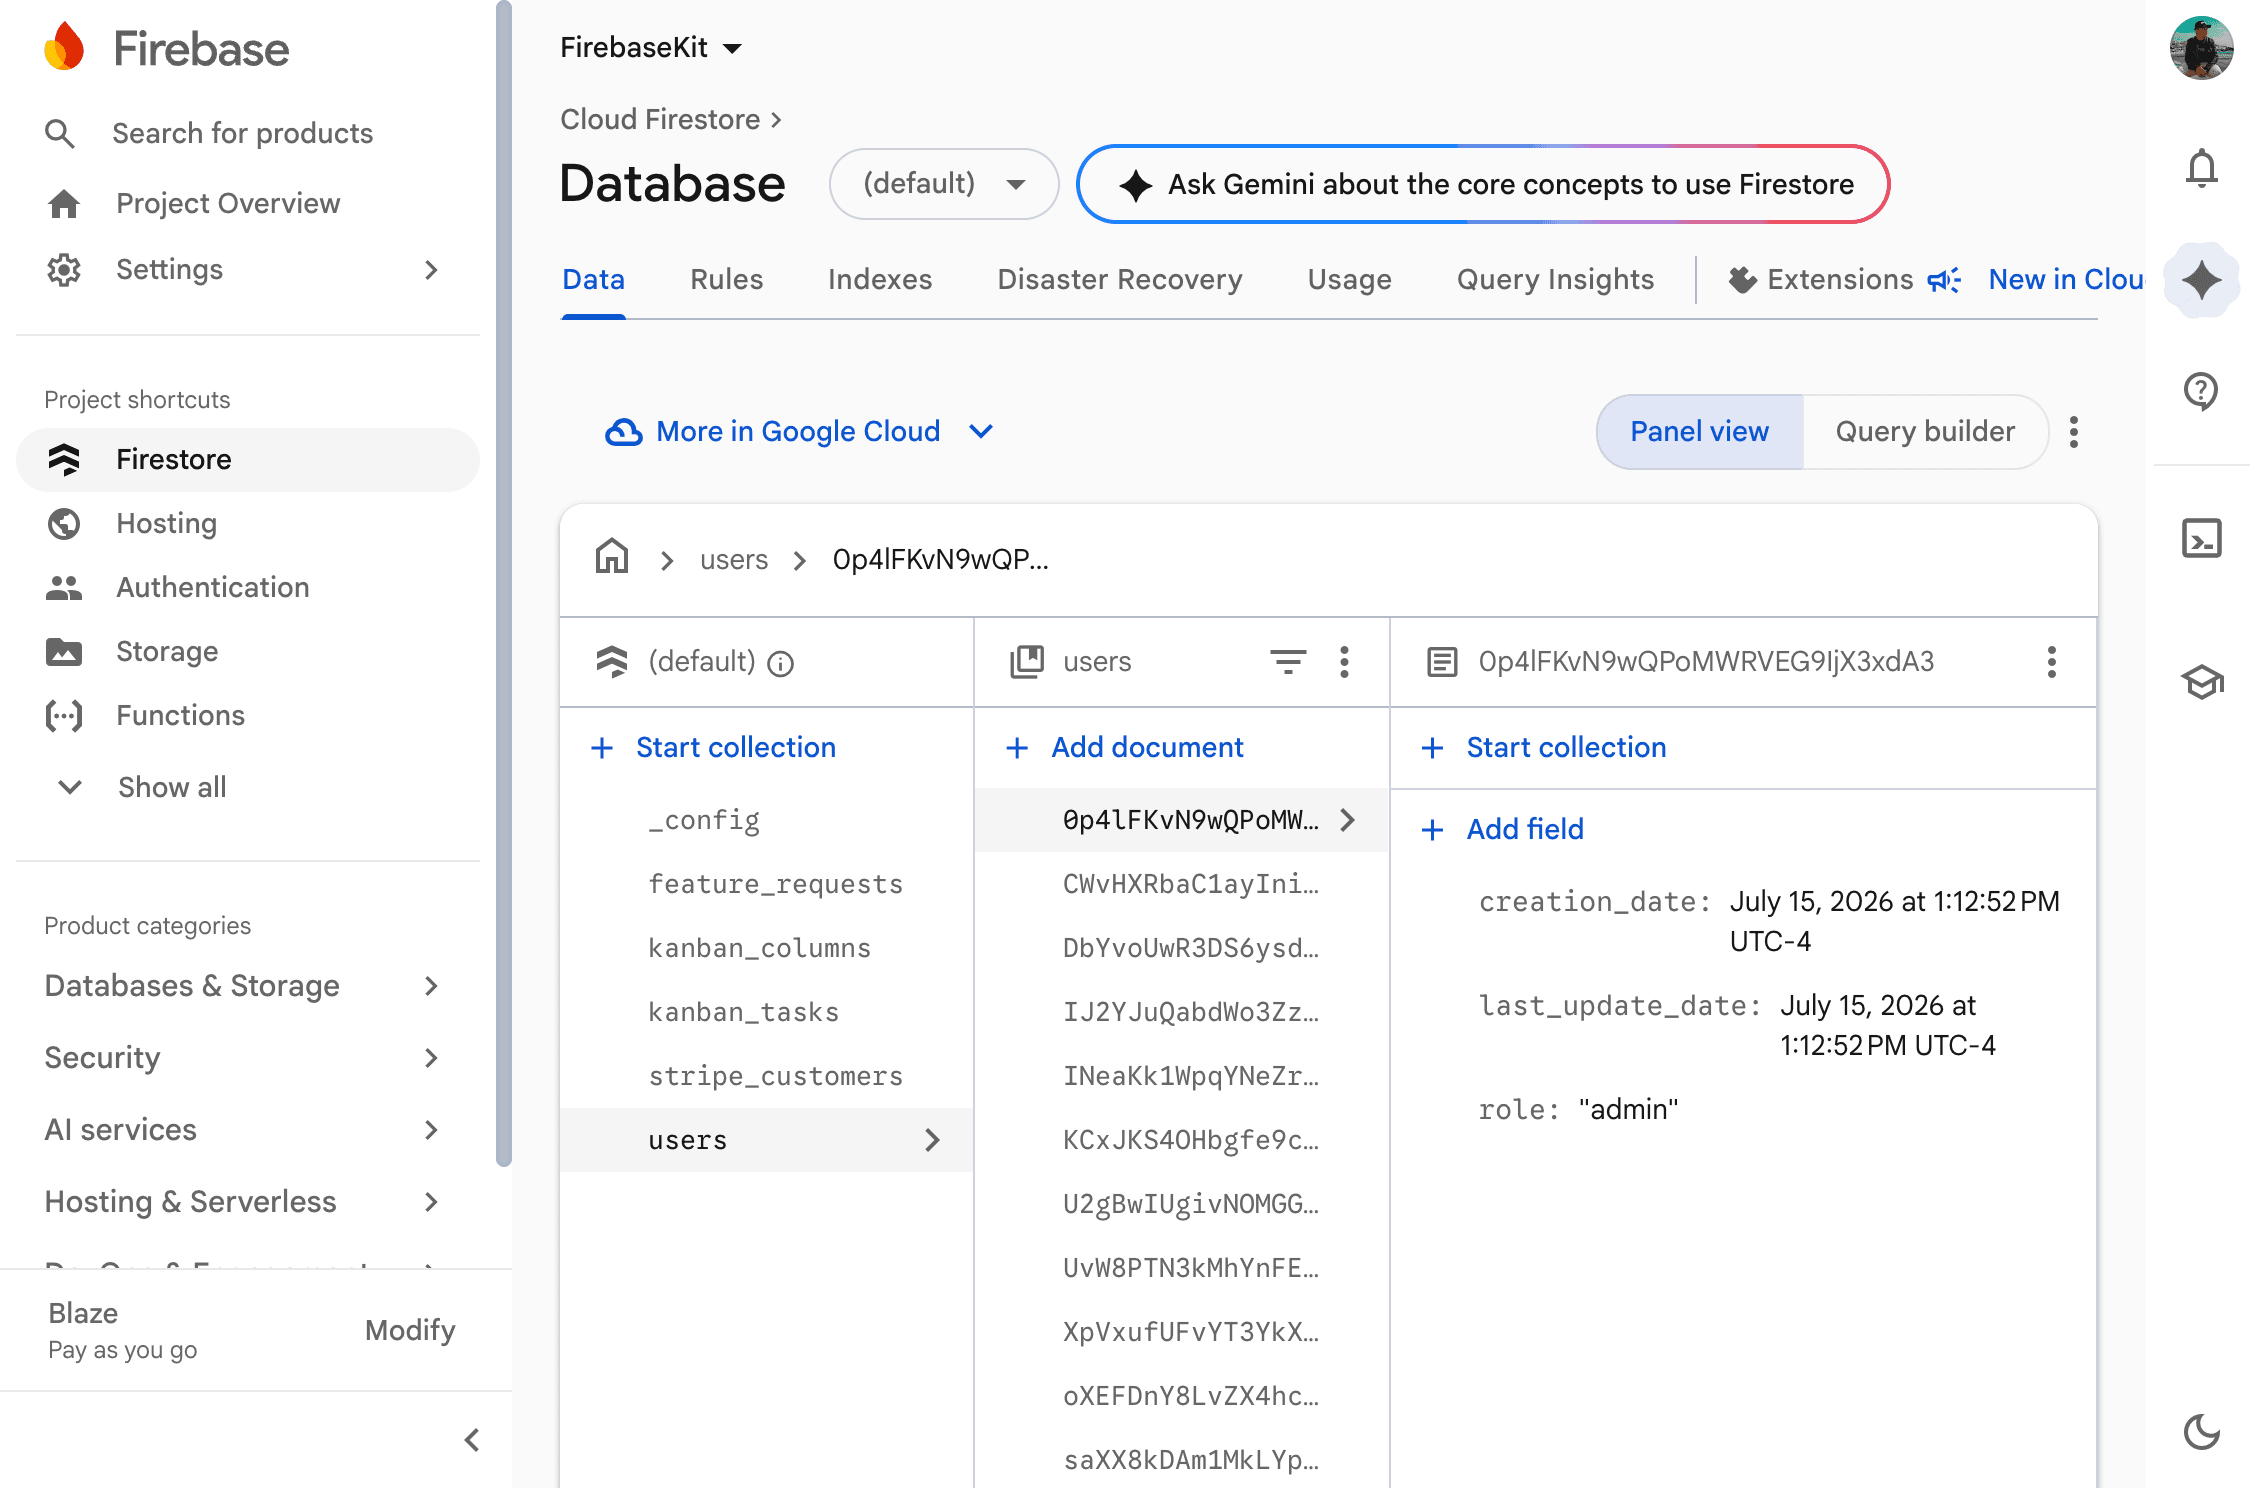Open the (default) database dropdown

(943, 184)
